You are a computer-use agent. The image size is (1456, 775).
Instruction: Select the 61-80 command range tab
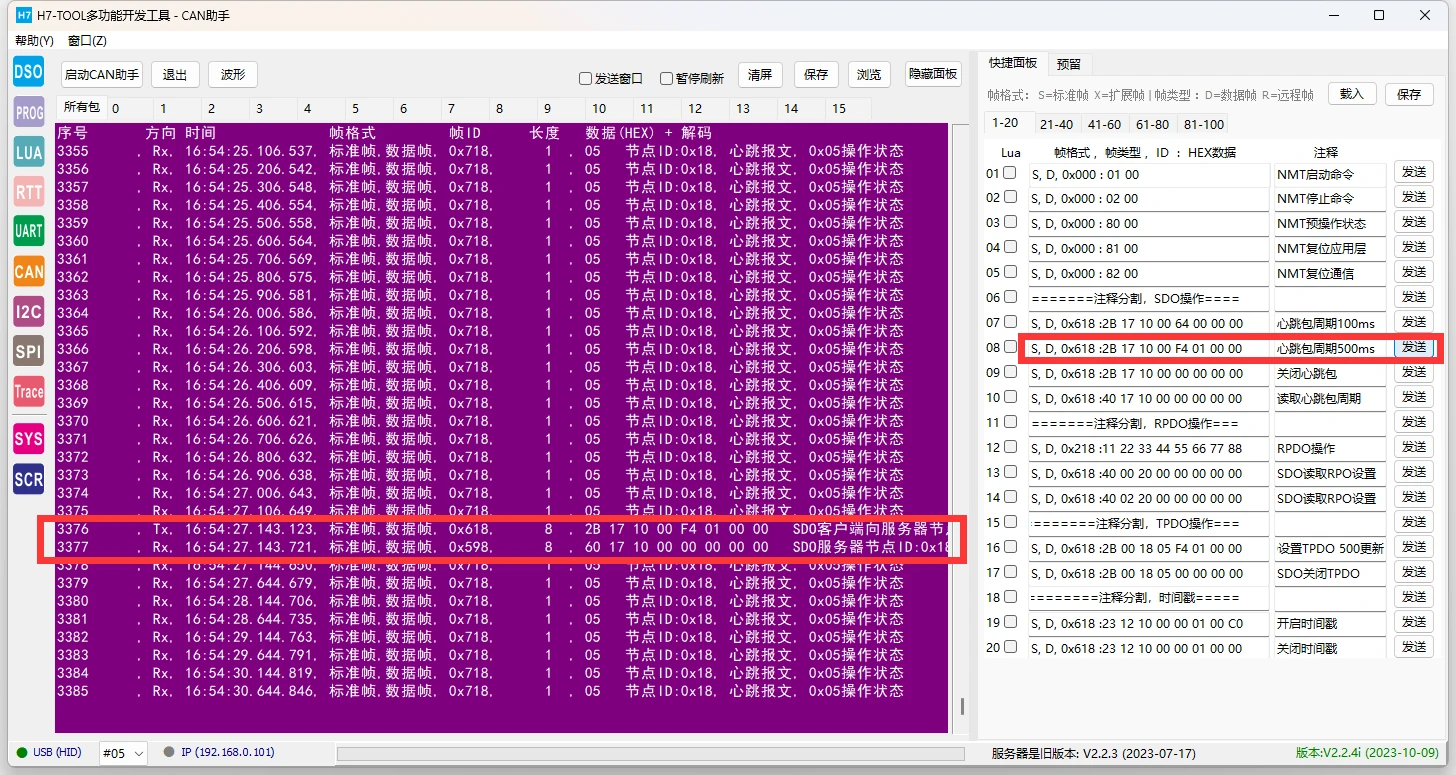1152,124
